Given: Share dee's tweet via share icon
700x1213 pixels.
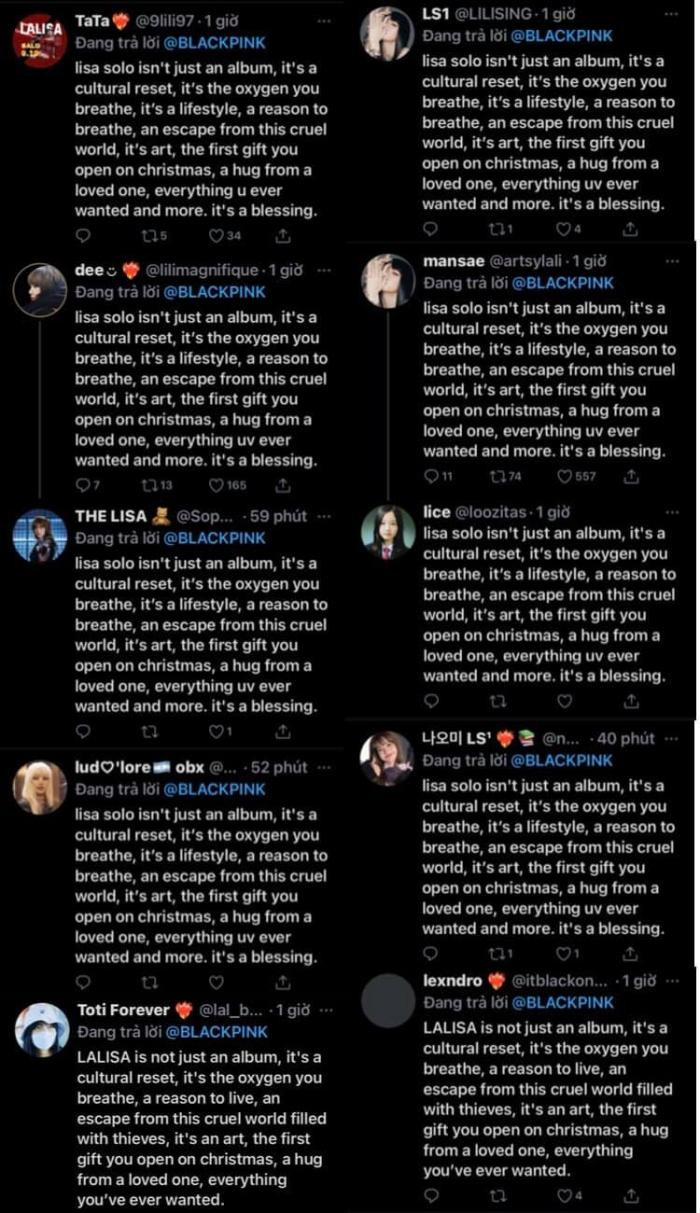Looking at the screenshot, I should pyautogui.click(x=283, y=485).
